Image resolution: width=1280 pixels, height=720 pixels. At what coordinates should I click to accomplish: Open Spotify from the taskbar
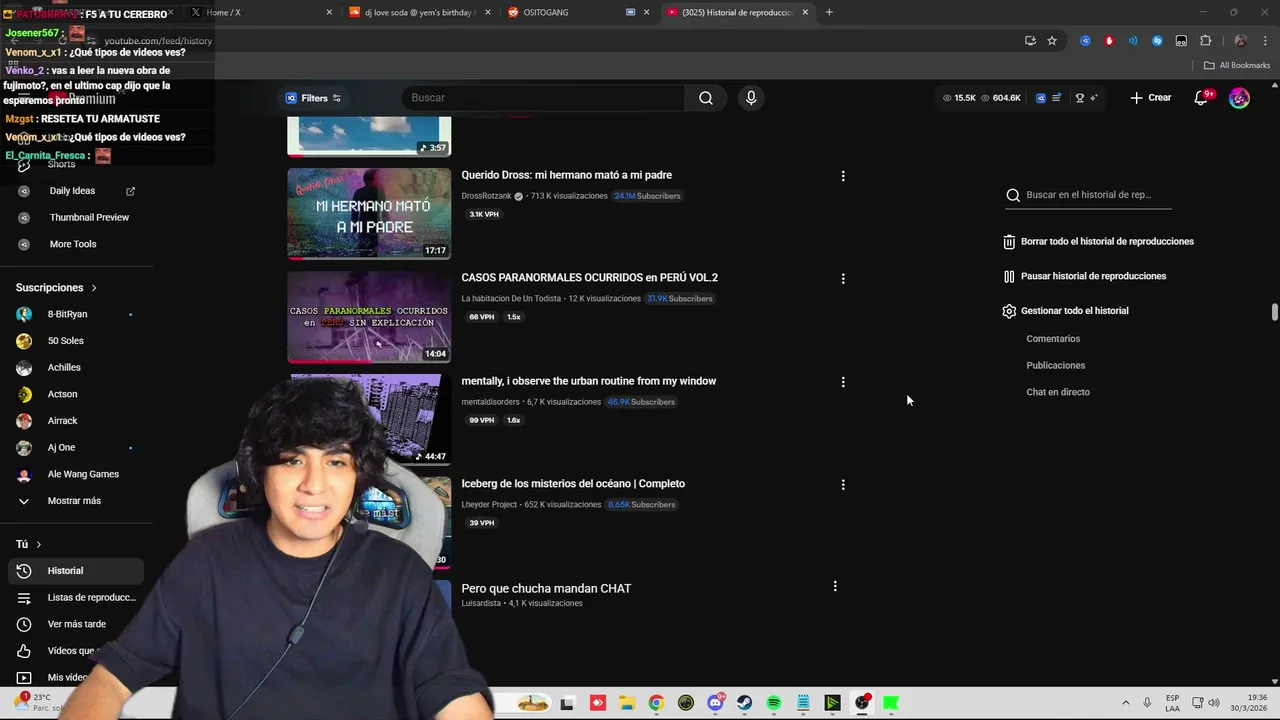[x=774, y=703]
